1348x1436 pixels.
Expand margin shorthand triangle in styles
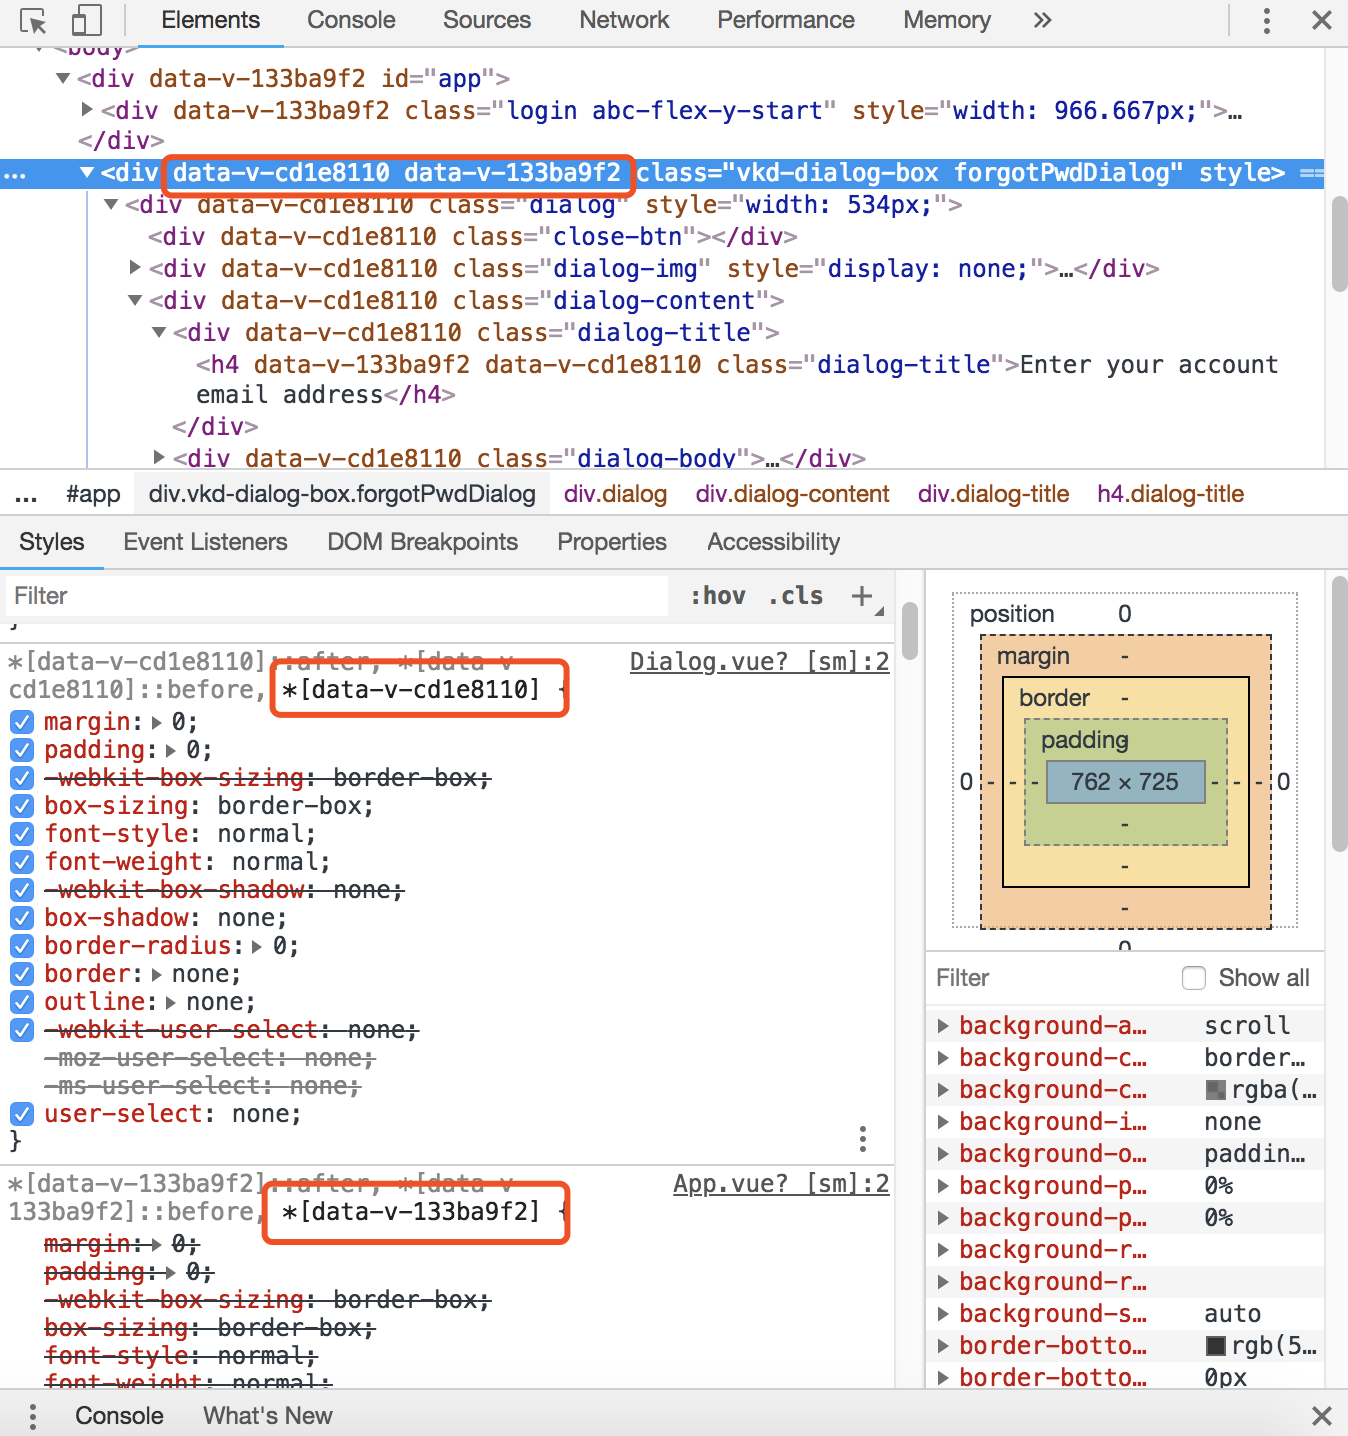[x=156, y=722]
